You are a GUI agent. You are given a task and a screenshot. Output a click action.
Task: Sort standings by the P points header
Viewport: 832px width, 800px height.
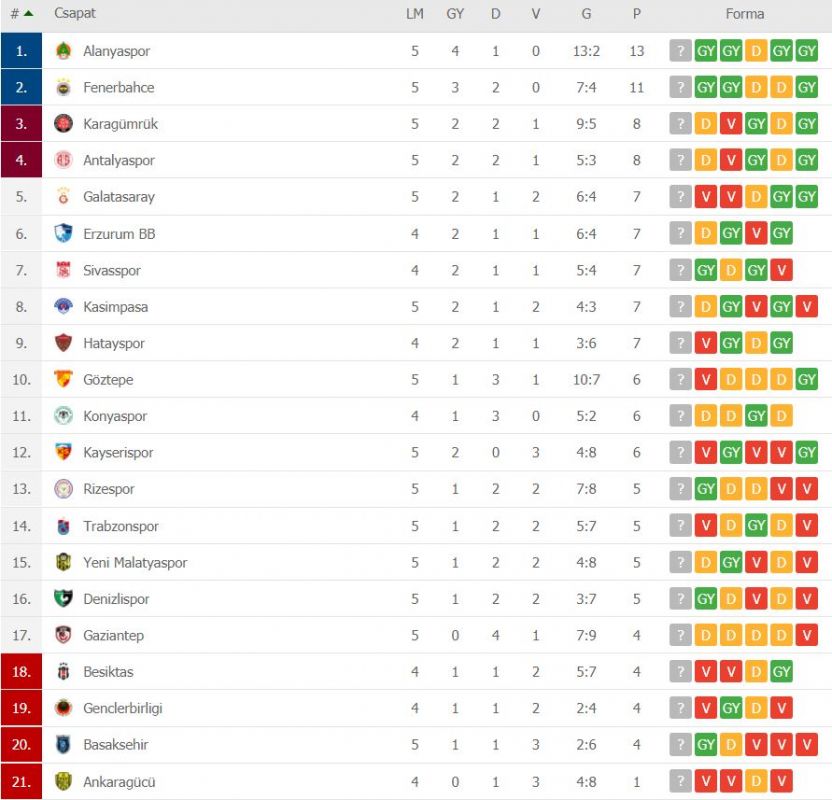point(637,14)
